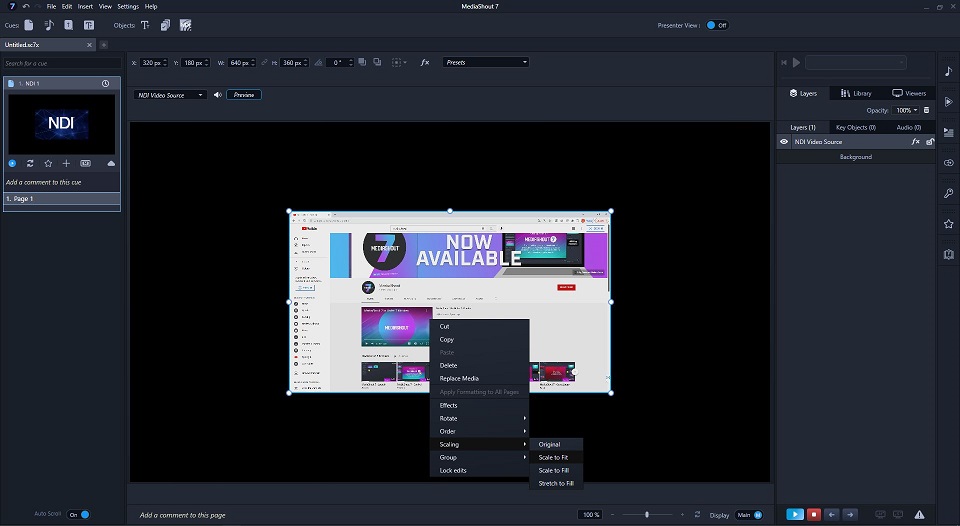Click the red Stop presentation button
Image resolution: width=960 pixels, height=526 pixels.
click(x=813, y=515)
